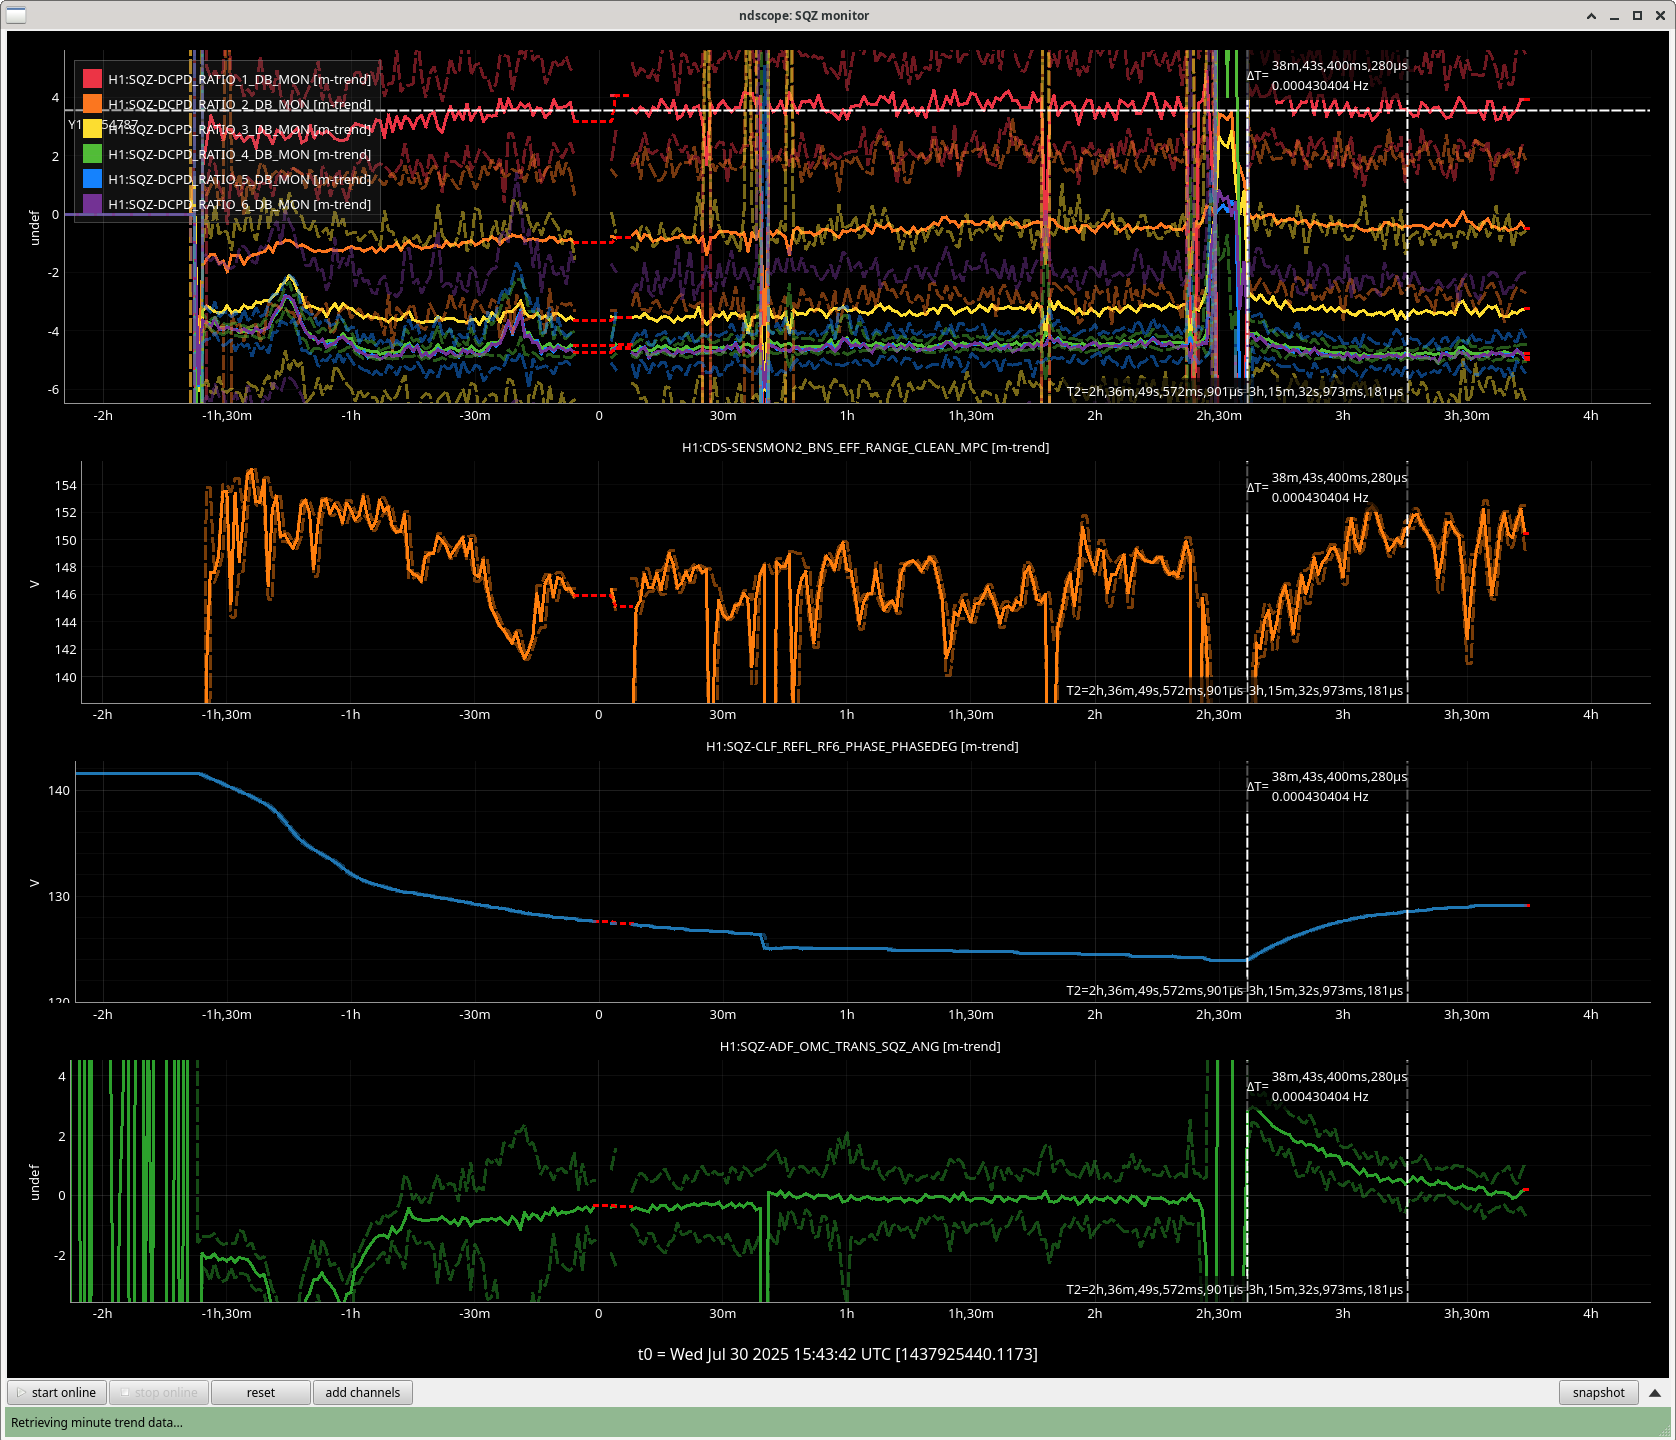Screen dimensions: 1676x1440
Task: Click the H1:SQZ-ADF_OMC_TRANS_SQZ_ANG plot title
Action: [859, 1046]
